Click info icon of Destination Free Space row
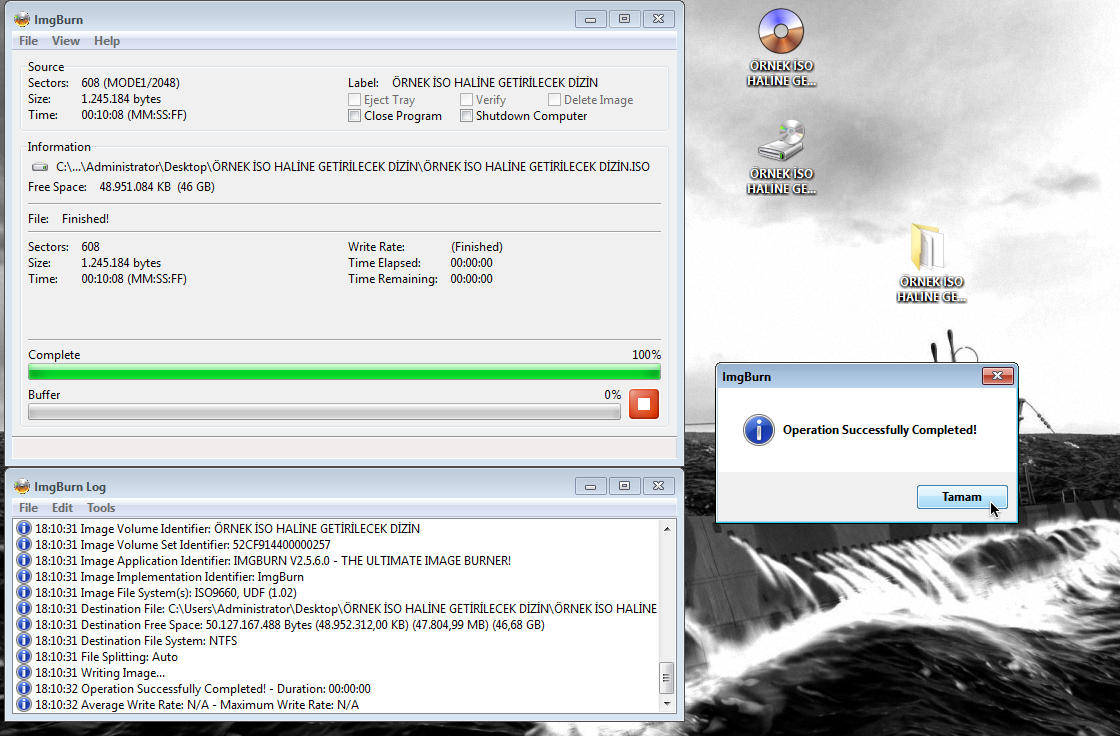 24,625
